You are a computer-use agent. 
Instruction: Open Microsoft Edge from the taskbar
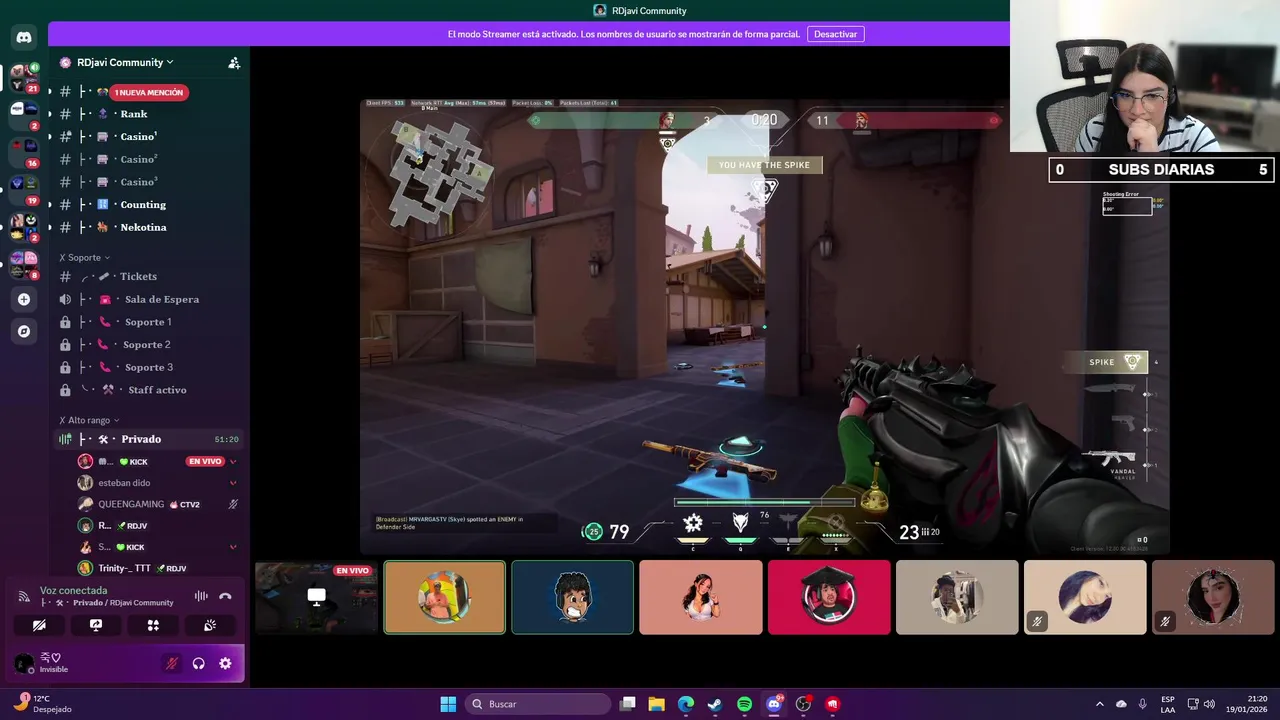(x=686, y=704)
